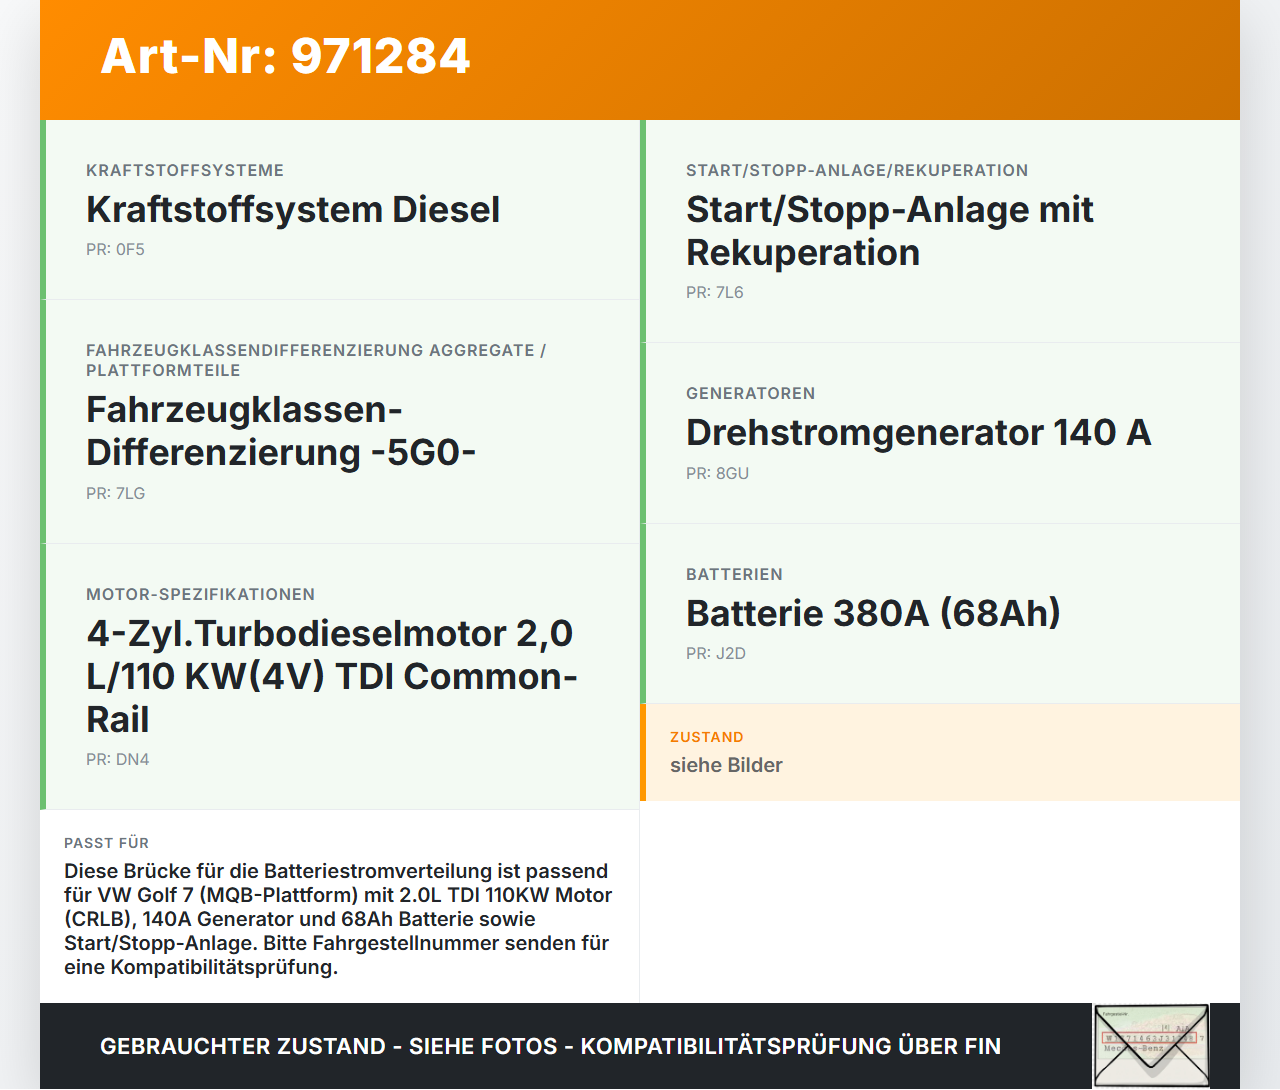Click the PR: 7L6 code link
This screenshot has width=1280, height=1090.
tap(715, 292)
